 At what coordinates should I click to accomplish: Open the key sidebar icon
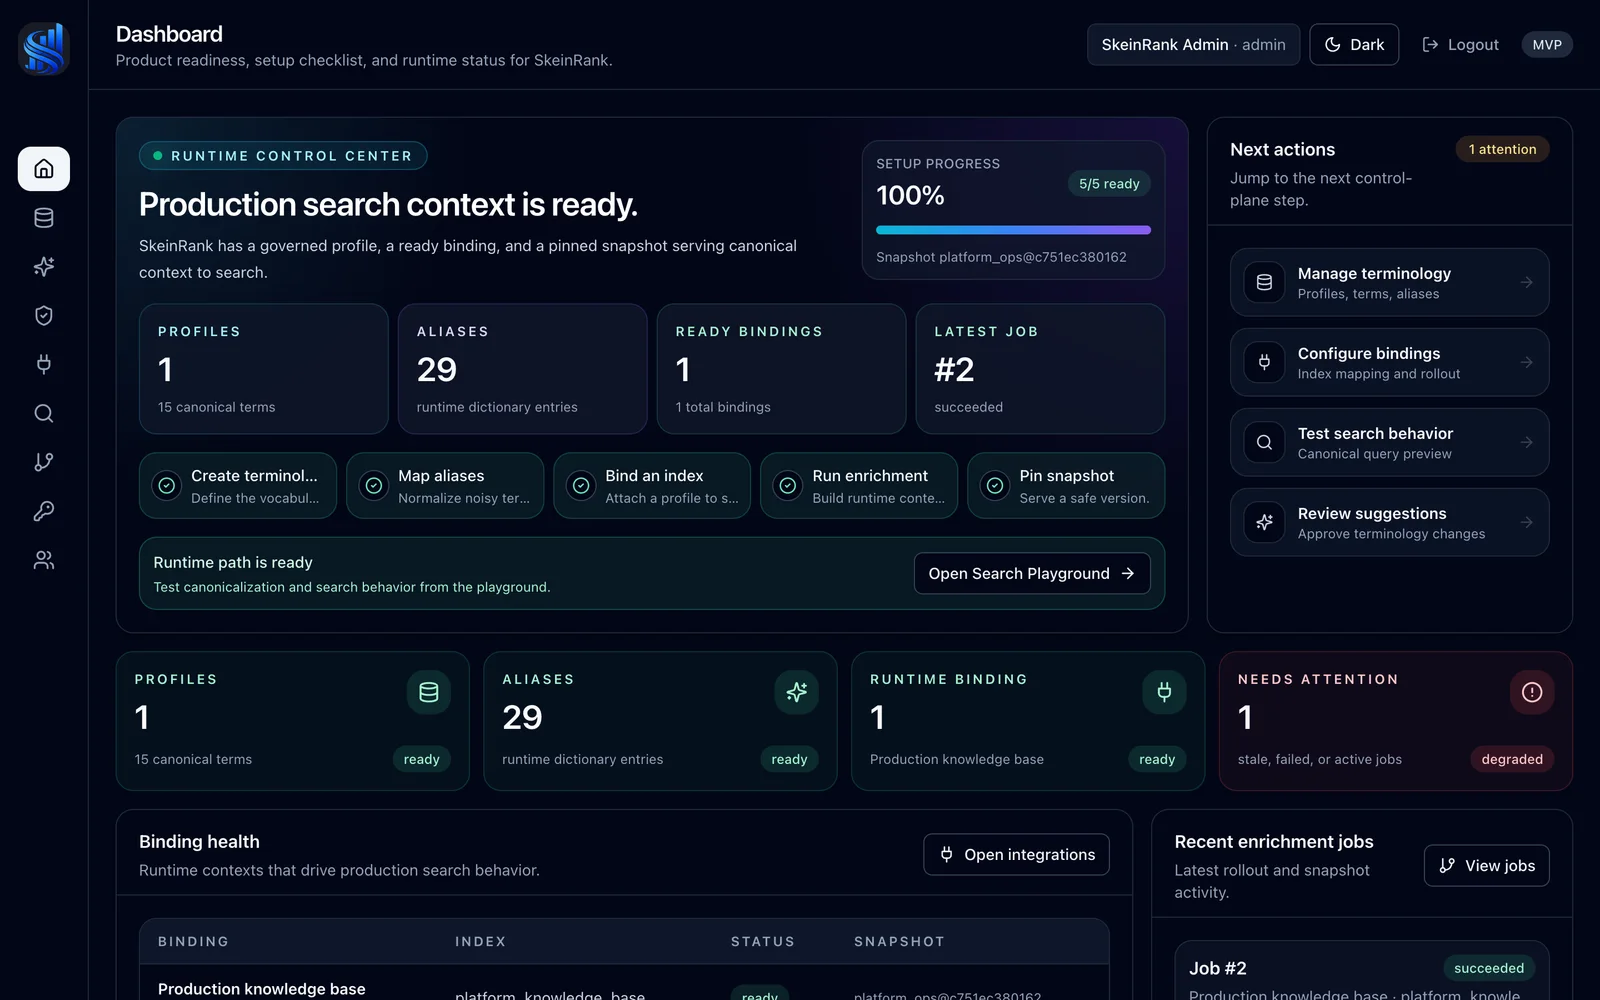tap(44, 511)
